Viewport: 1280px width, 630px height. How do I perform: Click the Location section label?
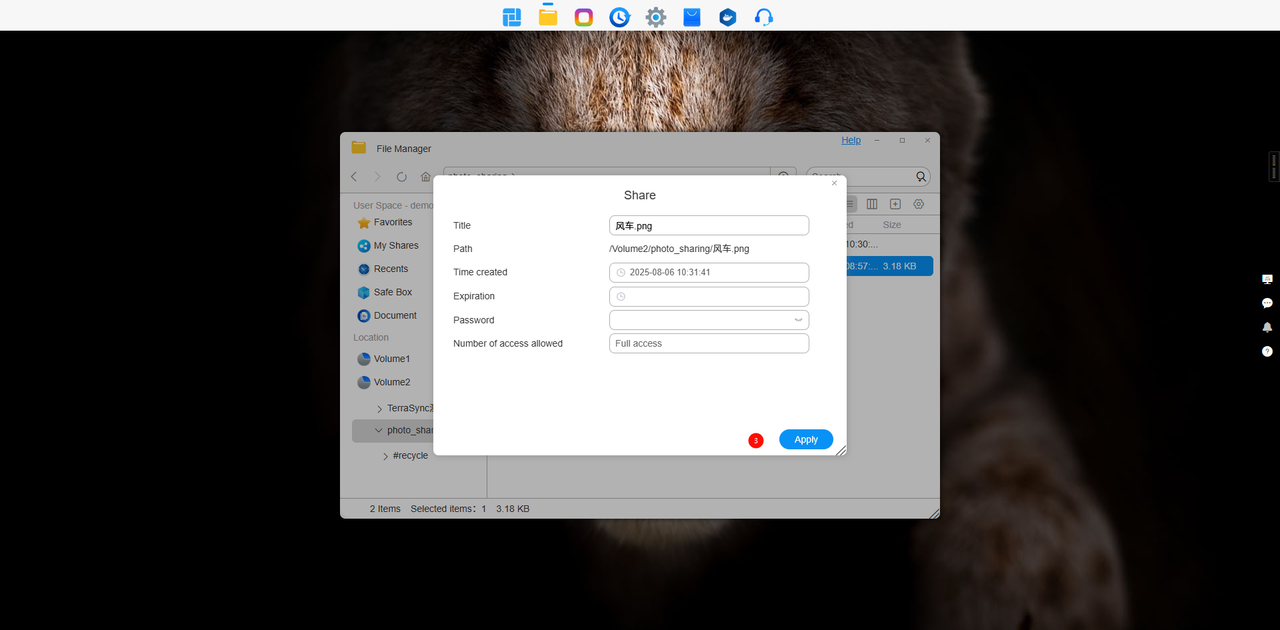click(371, 337)
